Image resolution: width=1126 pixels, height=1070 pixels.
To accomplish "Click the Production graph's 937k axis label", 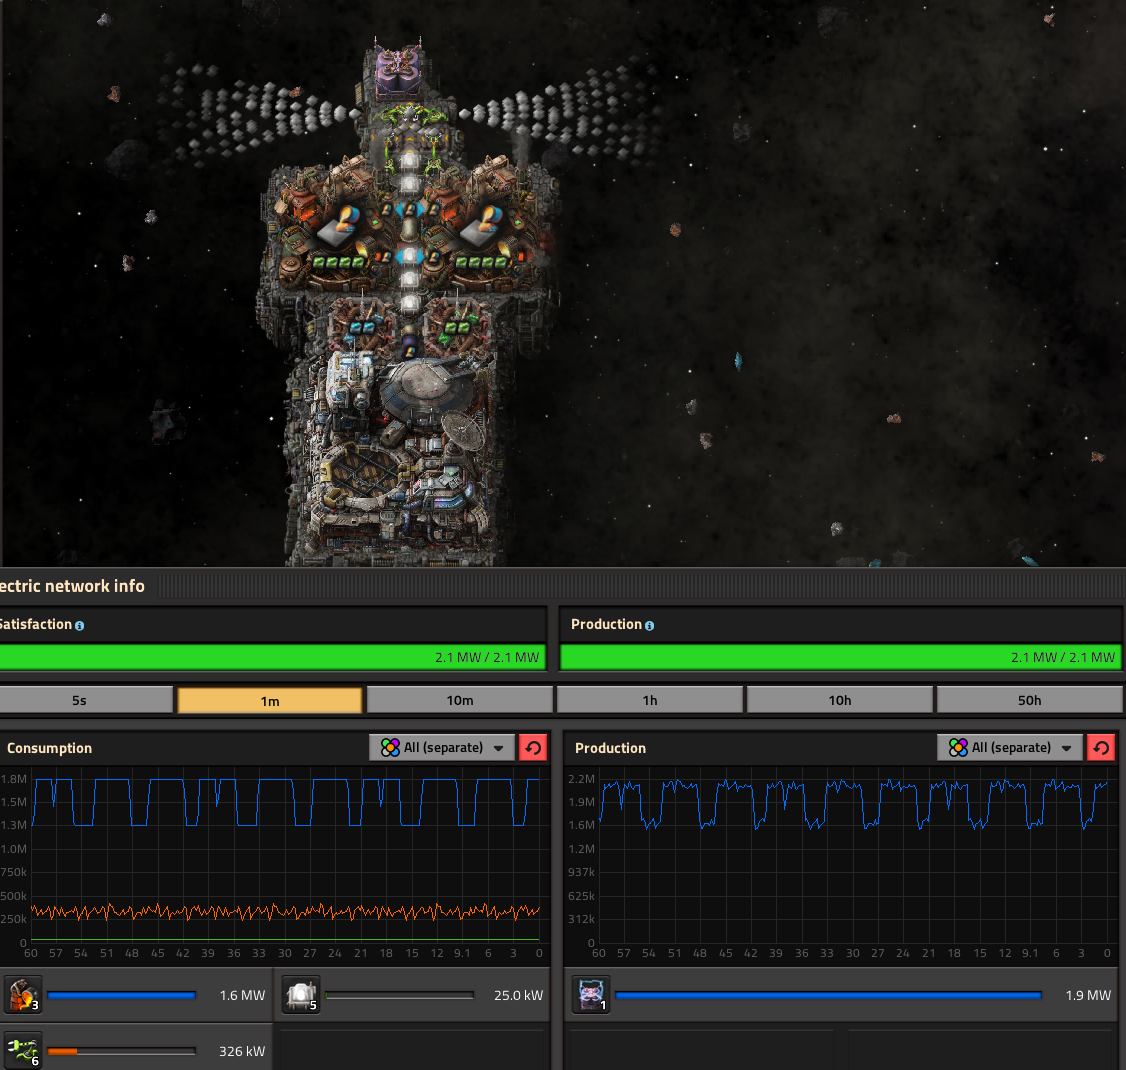I will point(581,872).
